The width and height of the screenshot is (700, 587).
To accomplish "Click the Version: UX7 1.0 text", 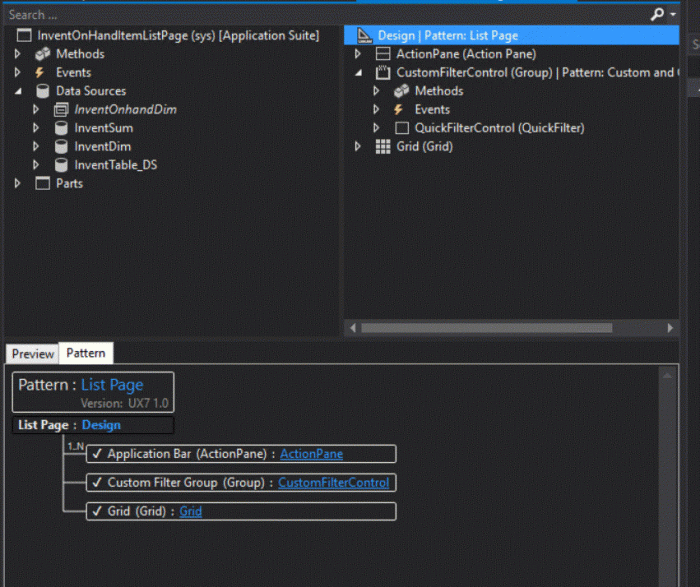I will pyautogui.click(x=125, y=404).
